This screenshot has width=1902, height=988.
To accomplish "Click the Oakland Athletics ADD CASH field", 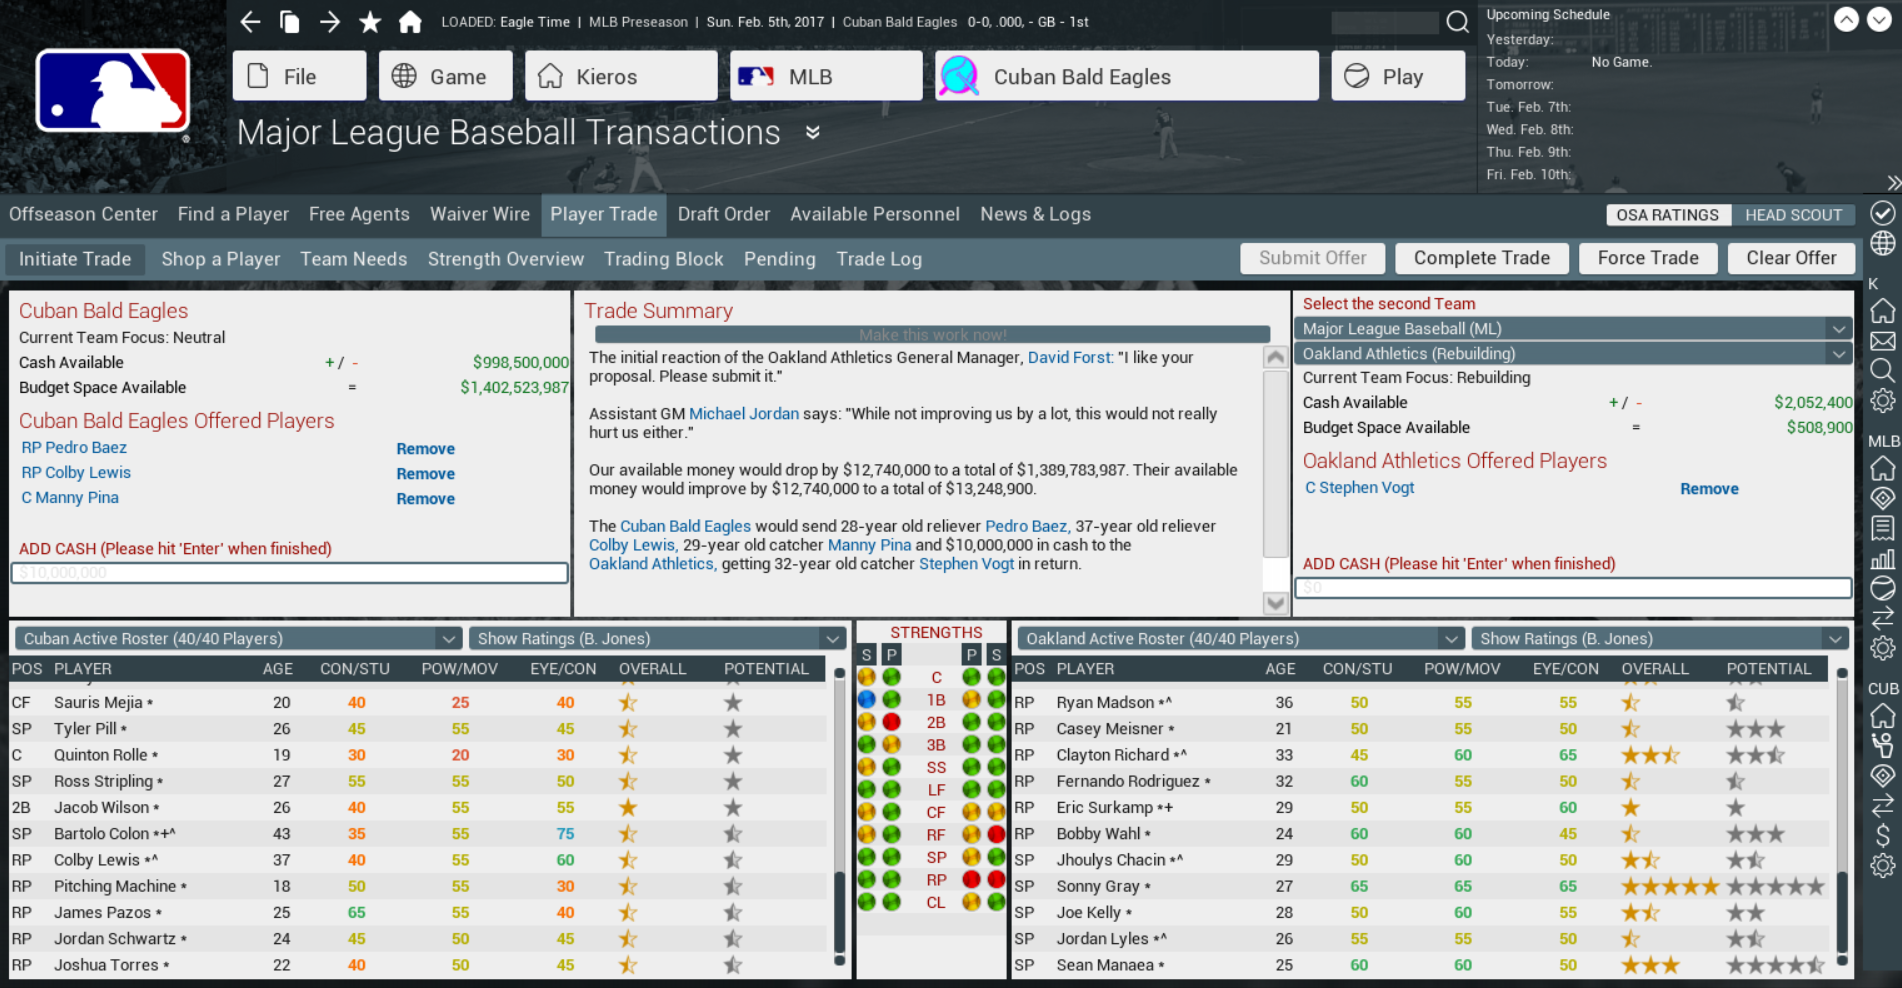I will [1573, 588].
